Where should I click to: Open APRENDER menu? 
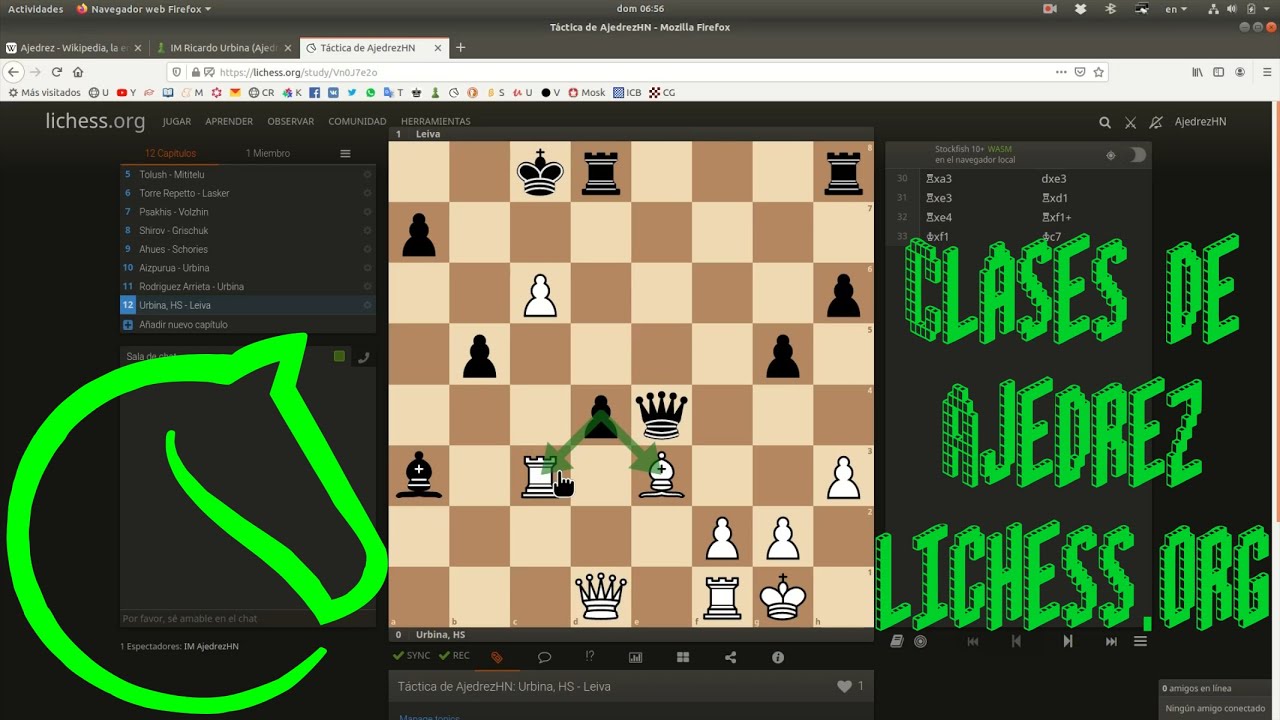coord(229,122)
